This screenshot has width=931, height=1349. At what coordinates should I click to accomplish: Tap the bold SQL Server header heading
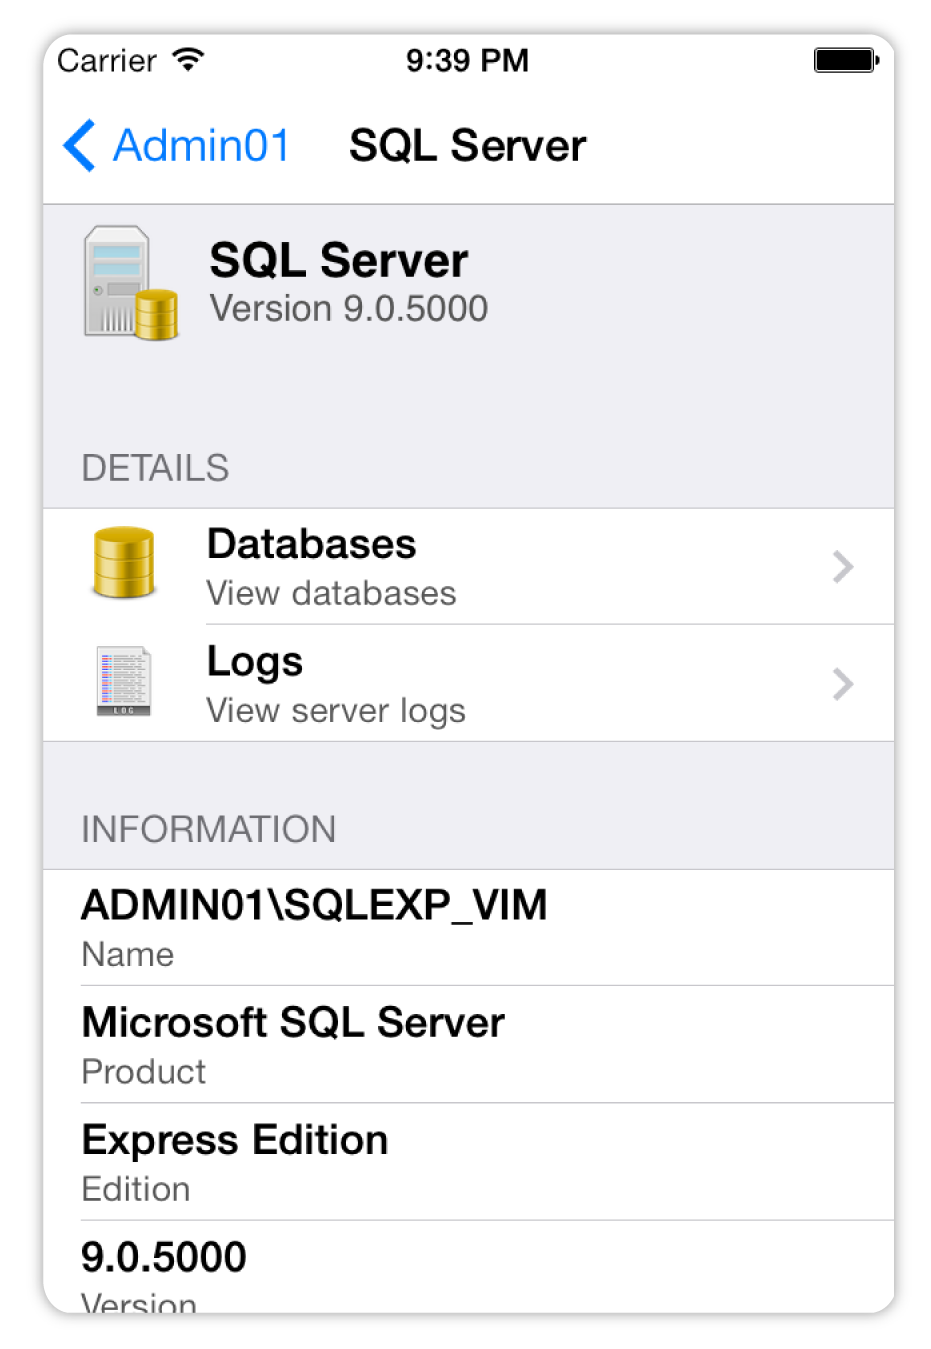coord(338,261)
